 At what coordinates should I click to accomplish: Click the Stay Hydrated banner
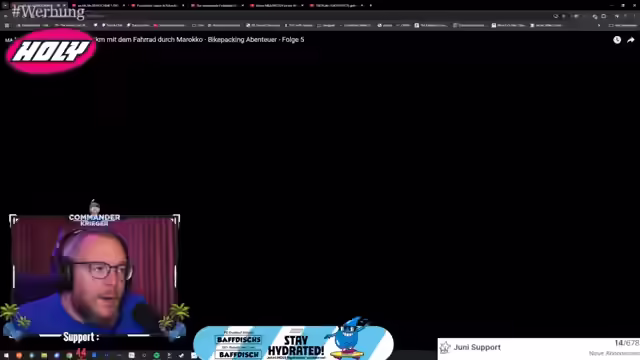coord(293,342)
